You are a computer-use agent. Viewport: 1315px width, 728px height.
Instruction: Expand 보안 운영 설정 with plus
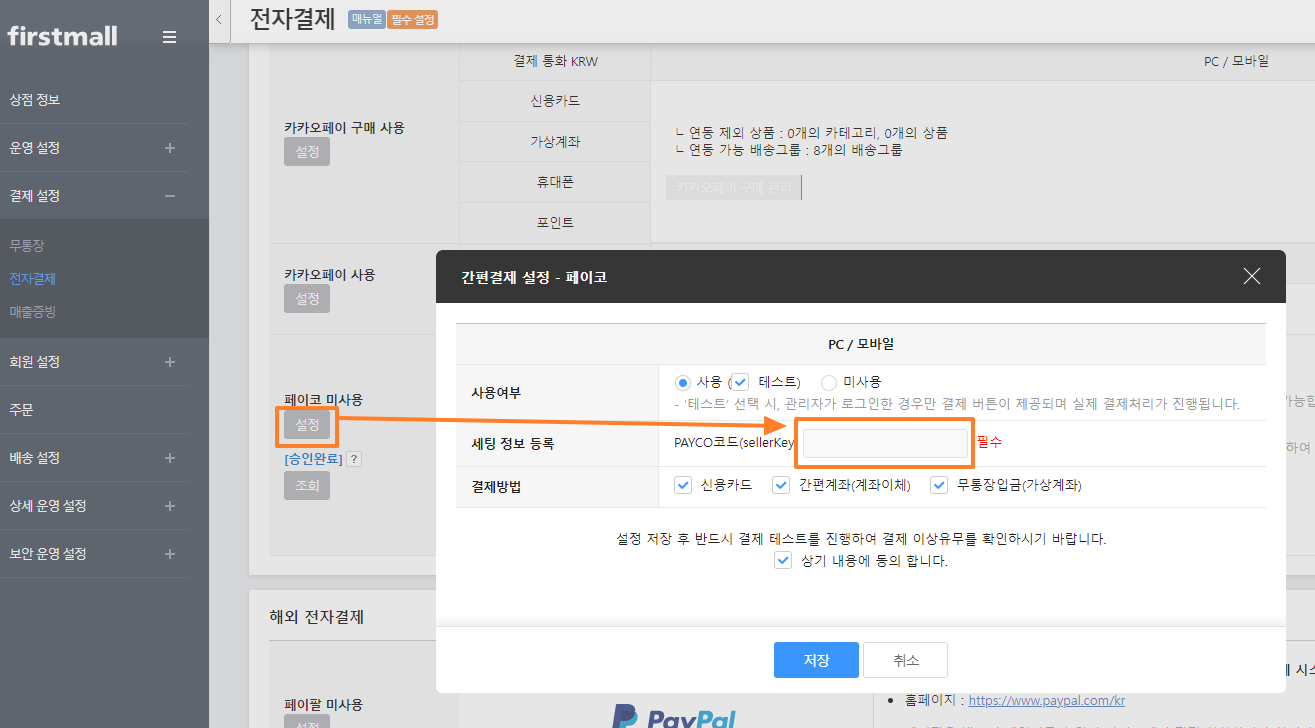[170, 554]
